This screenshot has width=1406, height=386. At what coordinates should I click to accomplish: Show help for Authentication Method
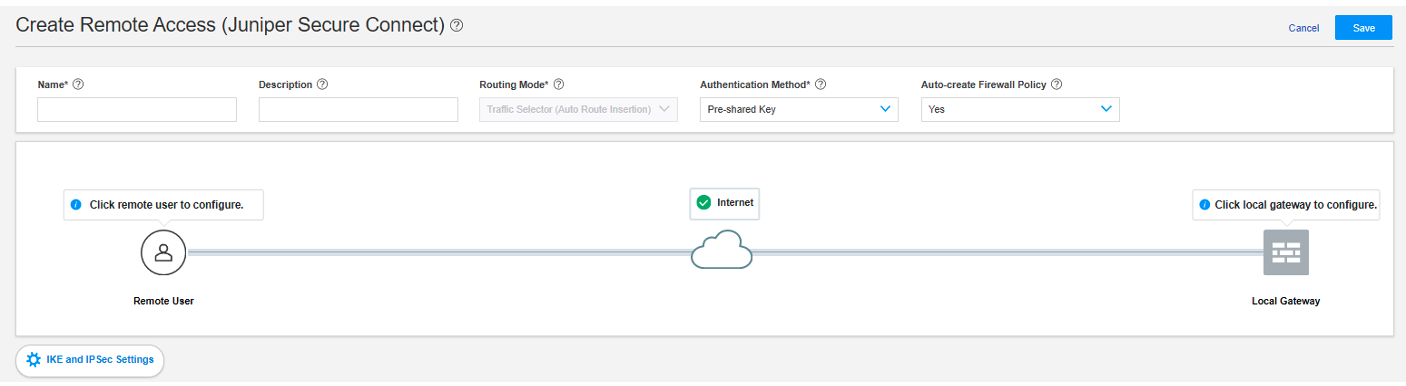[x=821, y=85]
